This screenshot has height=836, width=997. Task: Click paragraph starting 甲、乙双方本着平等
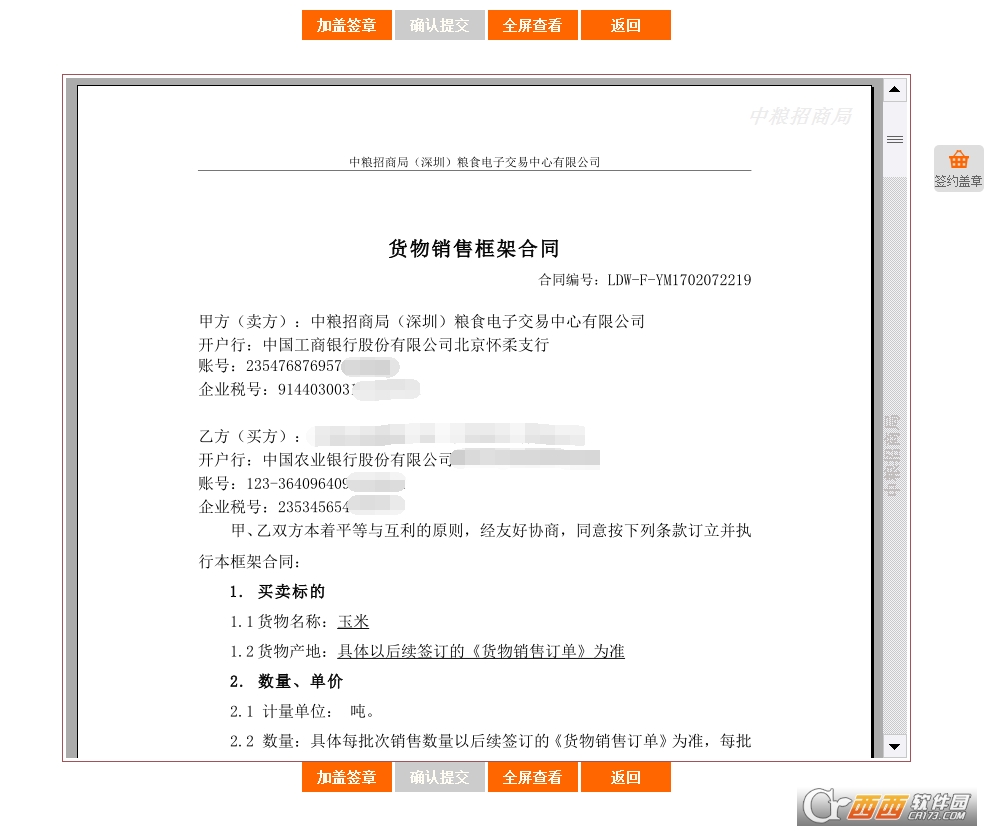(x=491, y=530)
